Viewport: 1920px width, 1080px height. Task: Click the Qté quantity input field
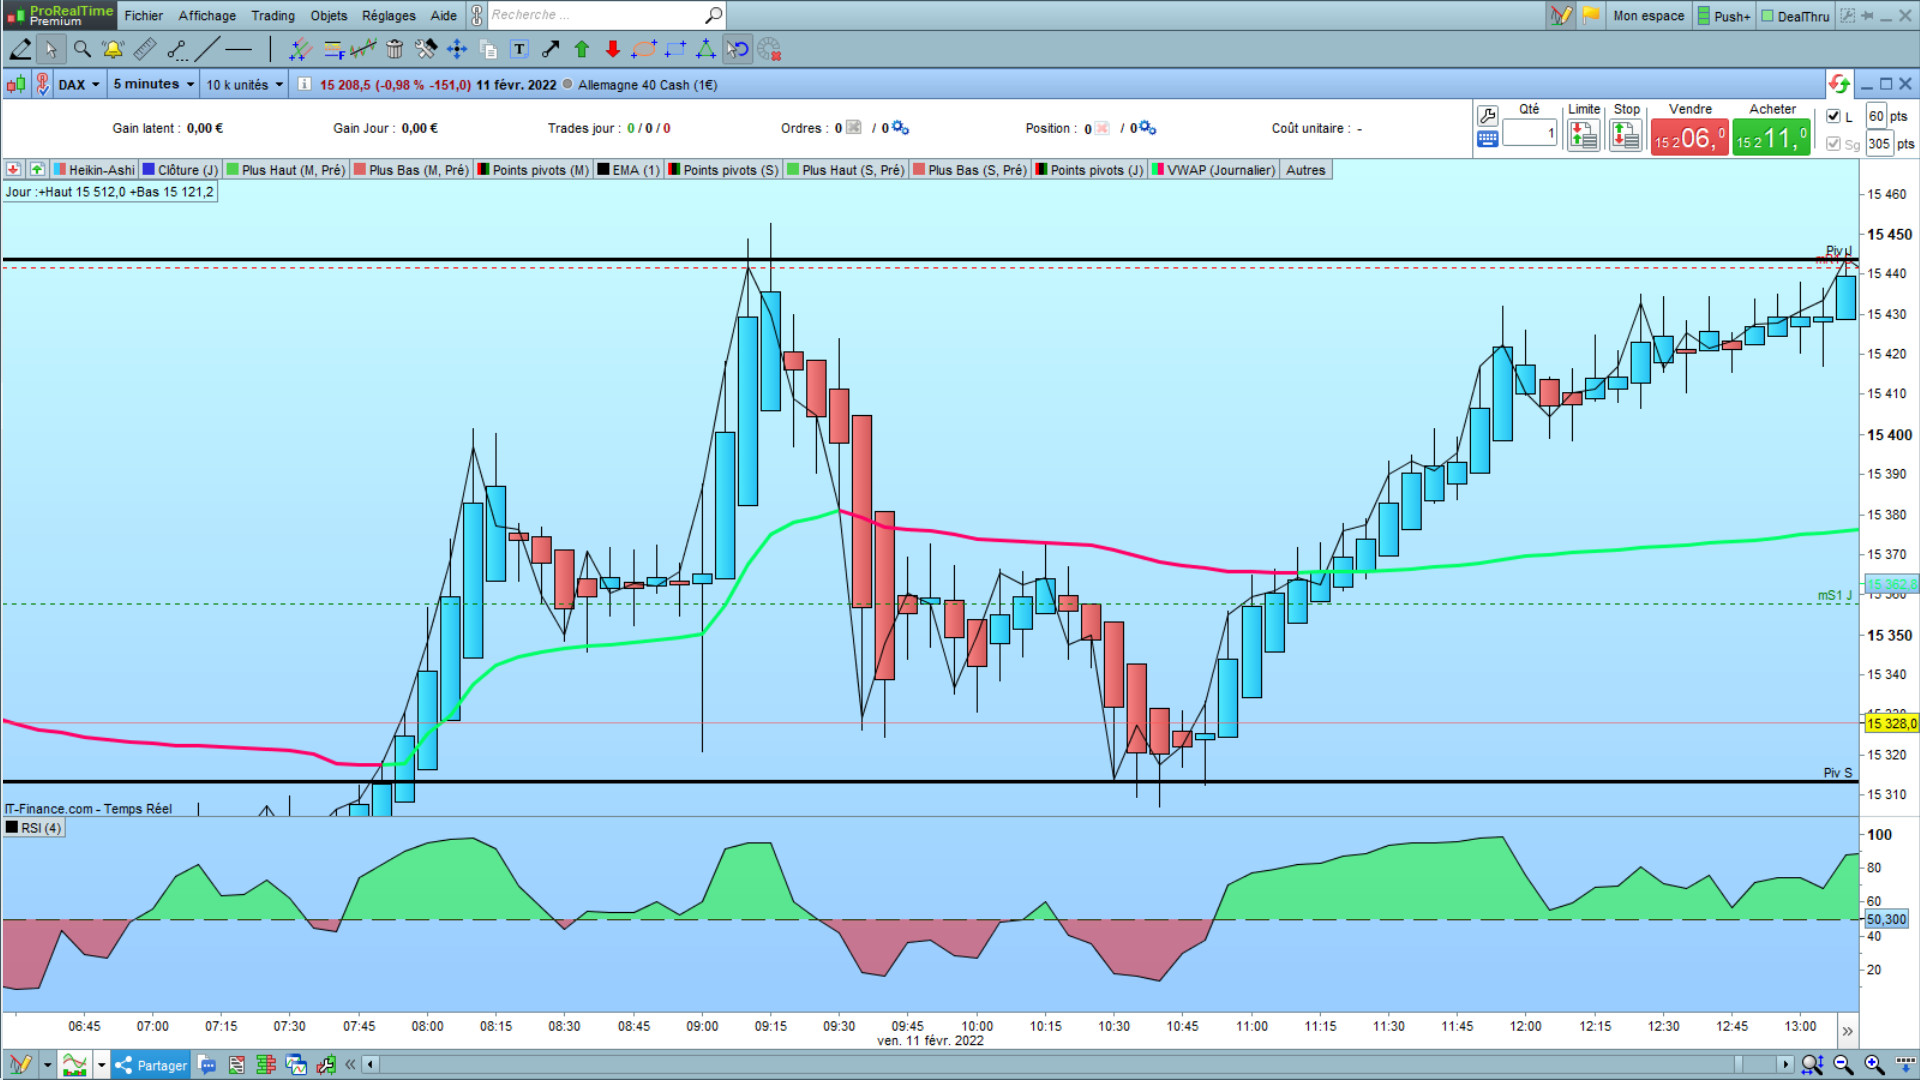(x=1529, y=132)
